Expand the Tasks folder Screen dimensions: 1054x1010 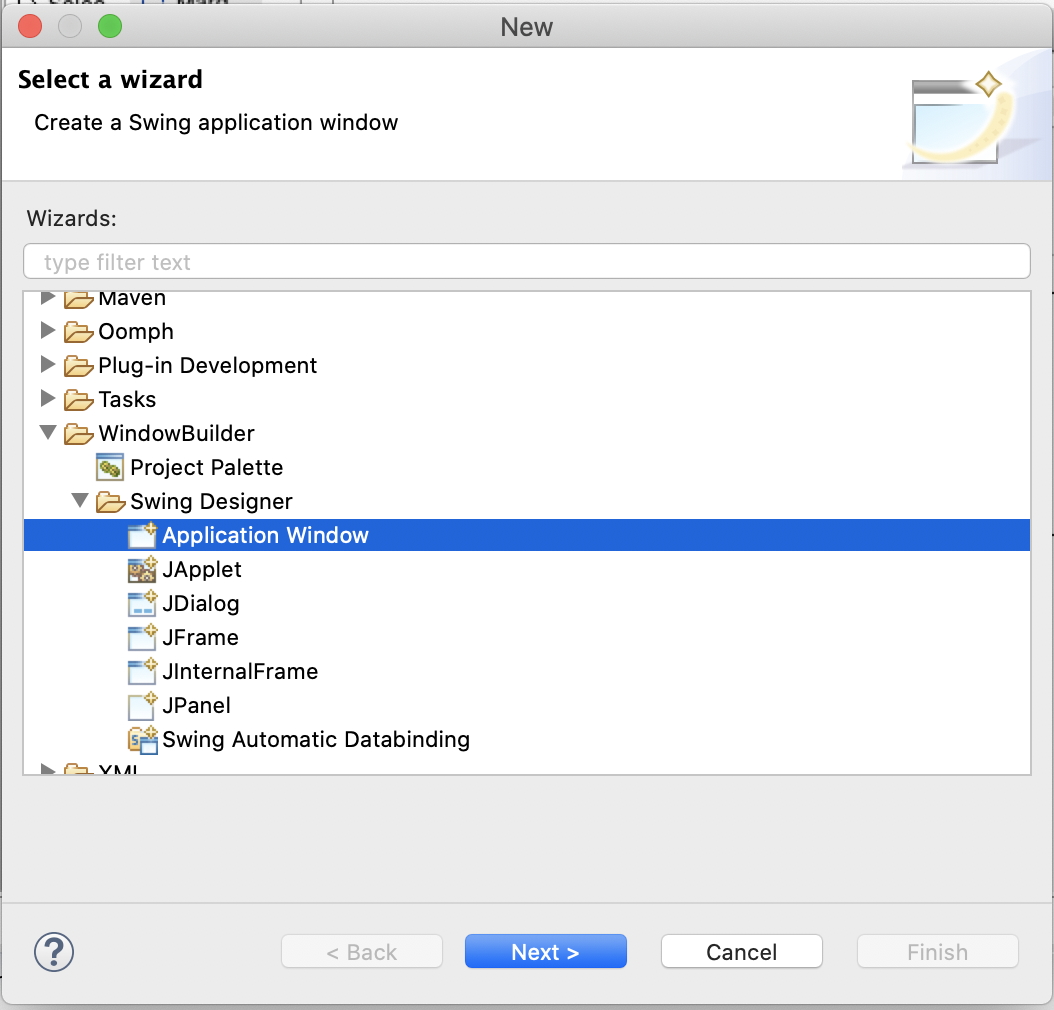(x=48, y=399)
